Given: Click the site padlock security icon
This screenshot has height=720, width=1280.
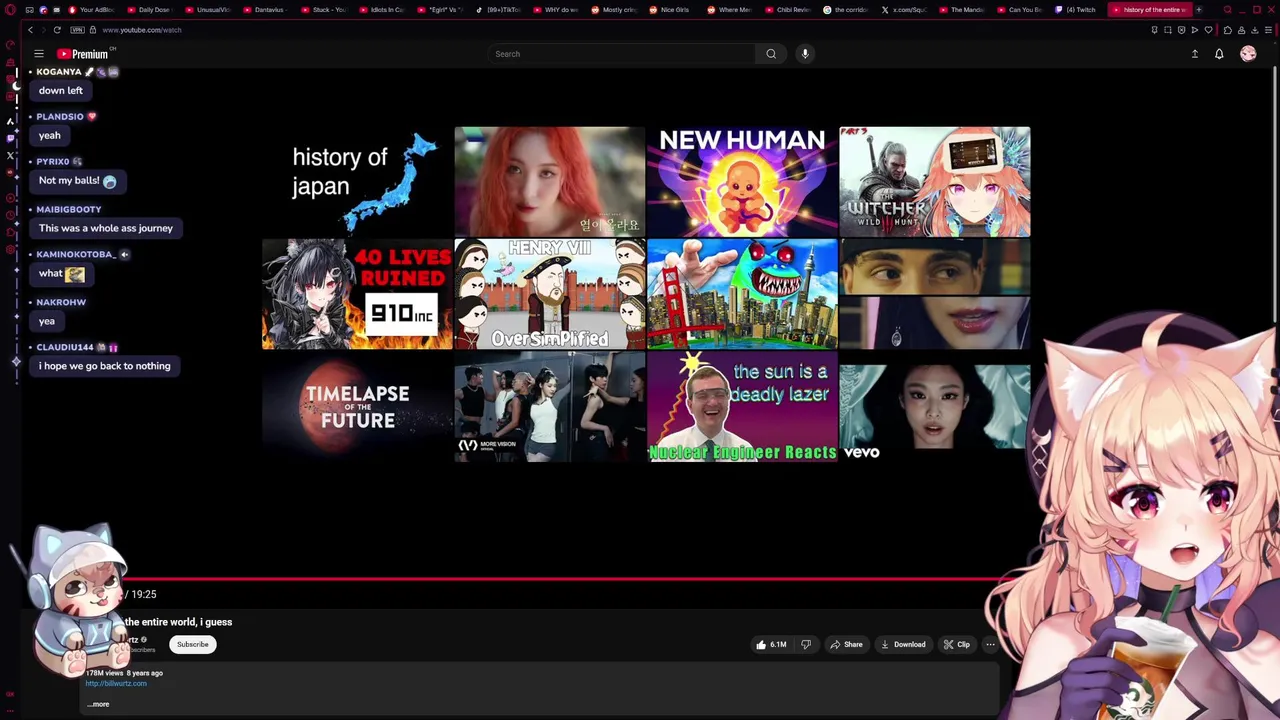Looking at the screenshot, I should click(93, 30).
